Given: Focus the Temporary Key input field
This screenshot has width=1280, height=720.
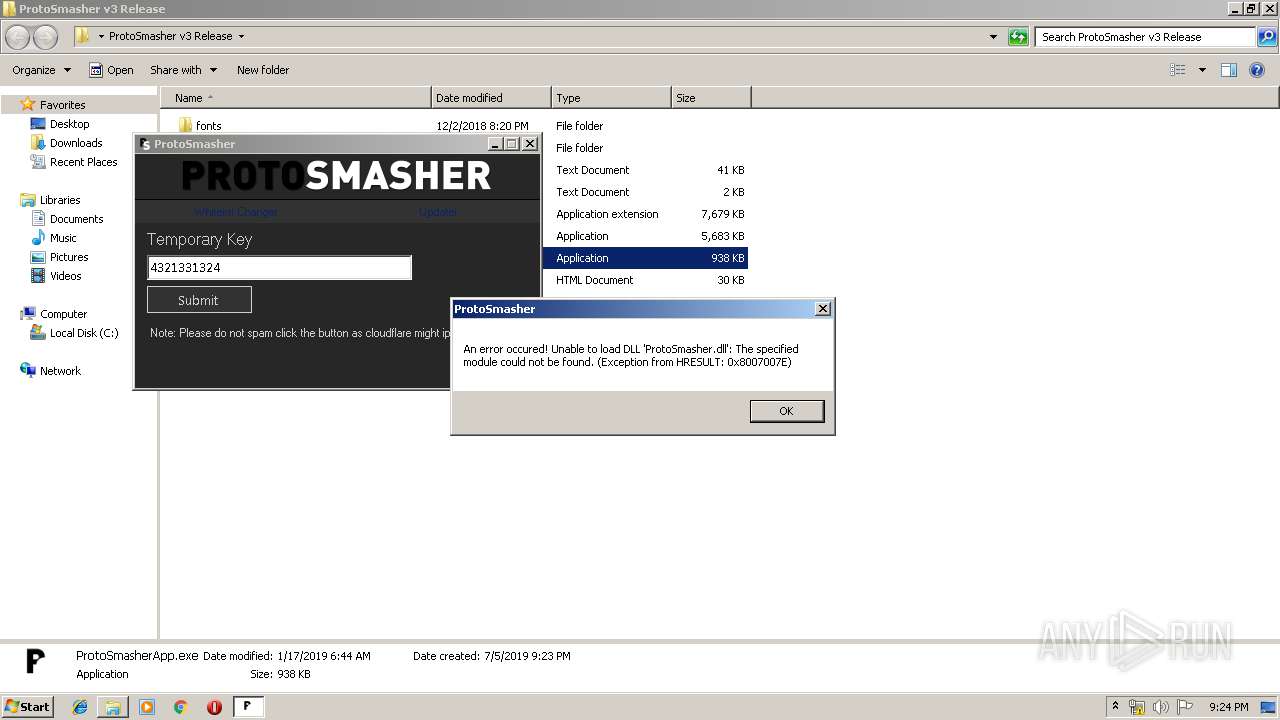Looking at the screenshot, I should tap(279, 267).
